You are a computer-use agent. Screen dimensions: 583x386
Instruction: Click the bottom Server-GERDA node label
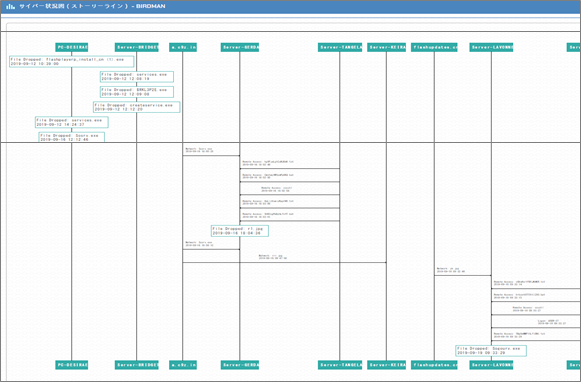point(240,365)
